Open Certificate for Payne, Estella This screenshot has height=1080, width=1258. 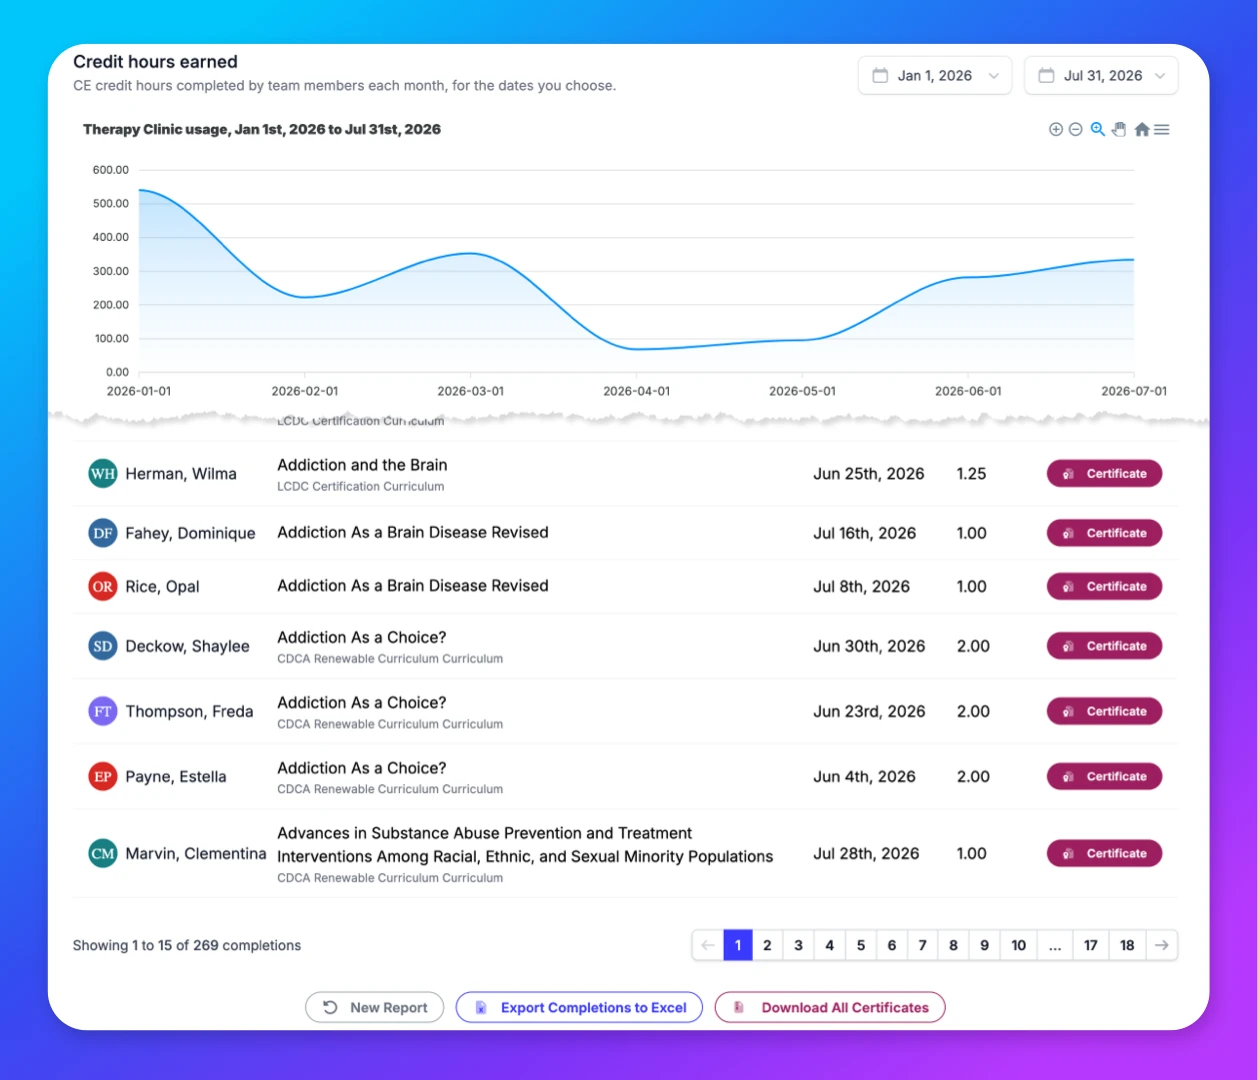(x=1104, y=776)
